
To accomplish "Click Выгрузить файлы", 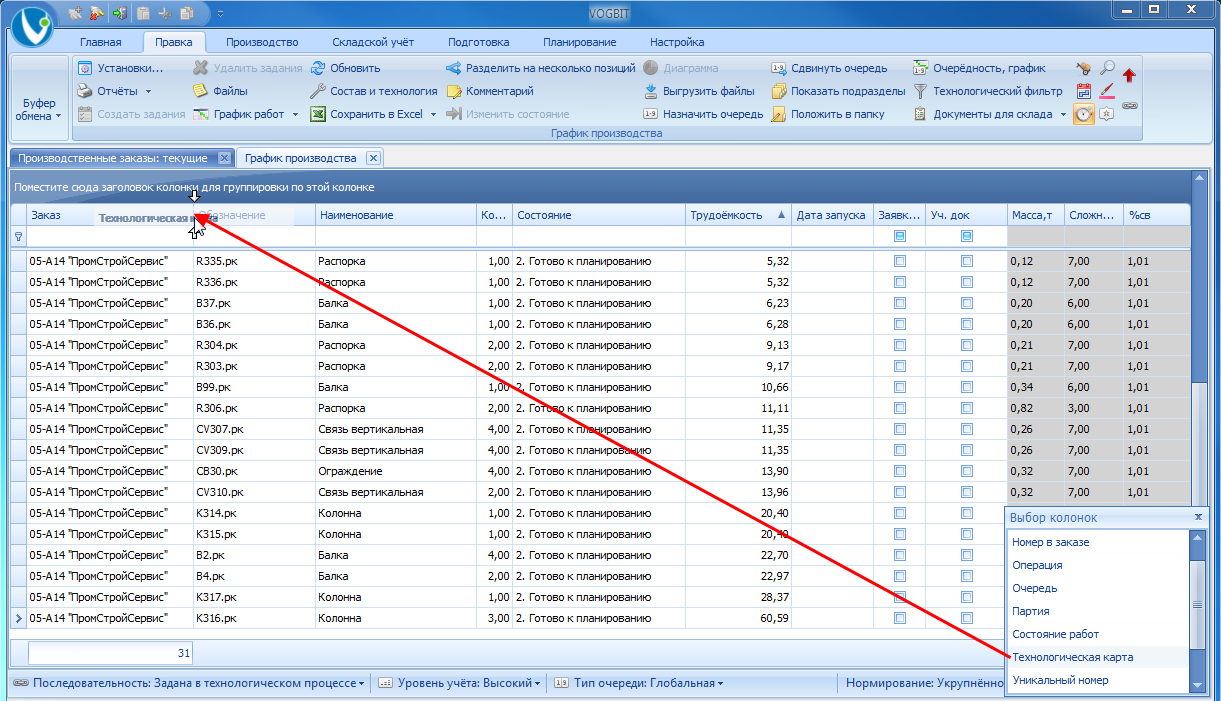I will click(x=699, y=91).
